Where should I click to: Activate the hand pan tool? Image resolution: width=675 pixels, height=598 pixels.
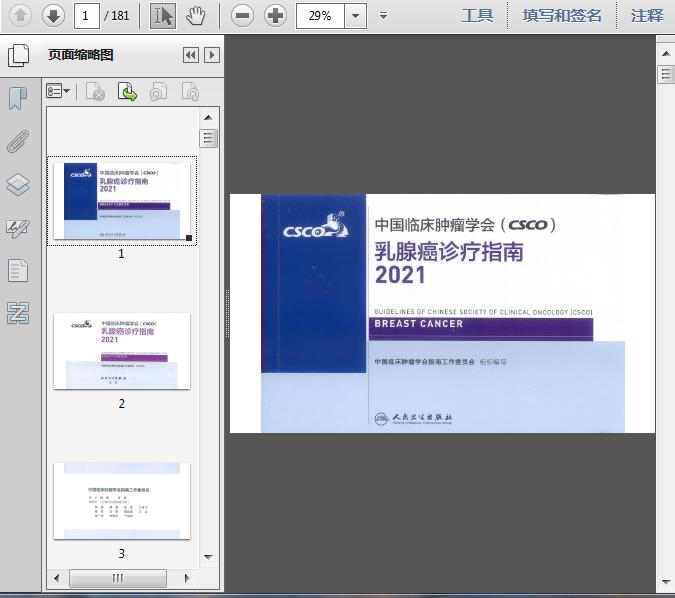pyautogui.click(x=195, y=16)
